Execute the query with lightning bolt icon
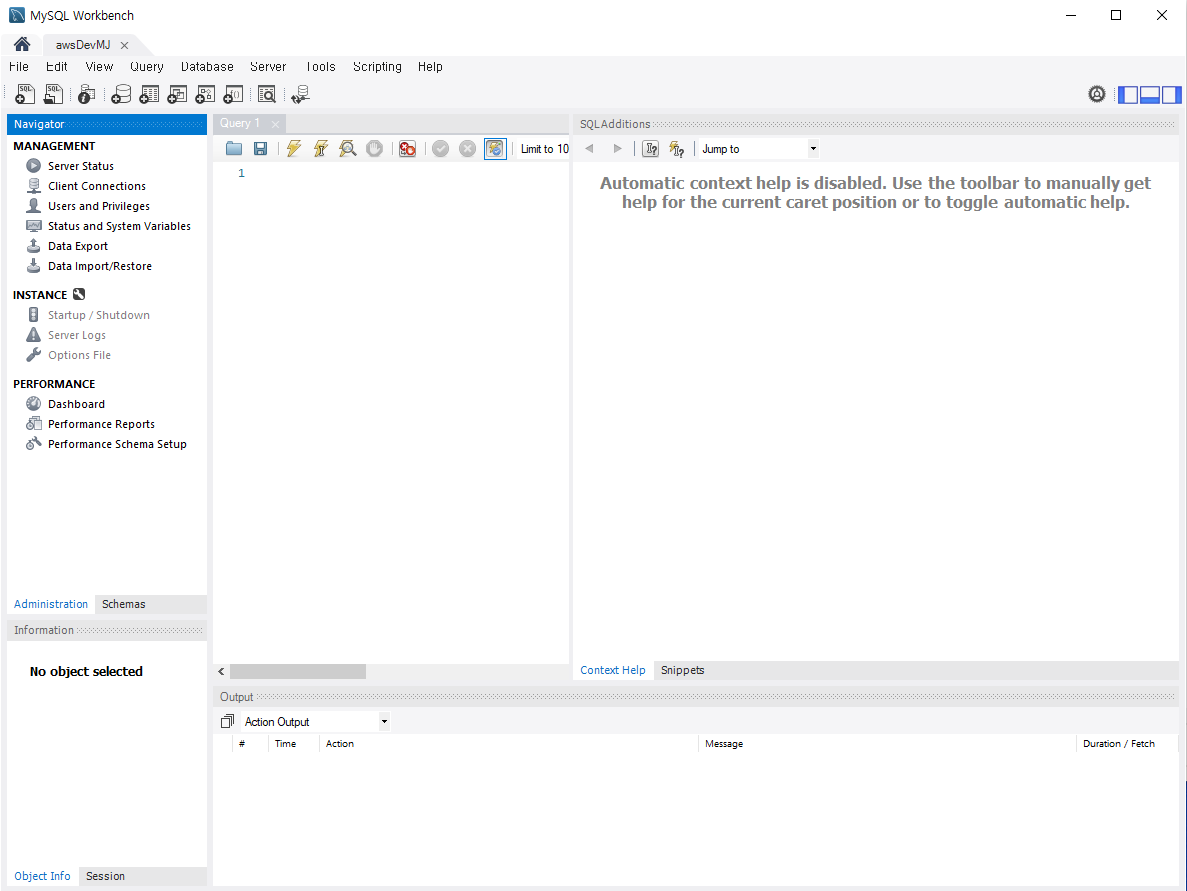The image size is (1187, 891). click(x=294, y=148)
